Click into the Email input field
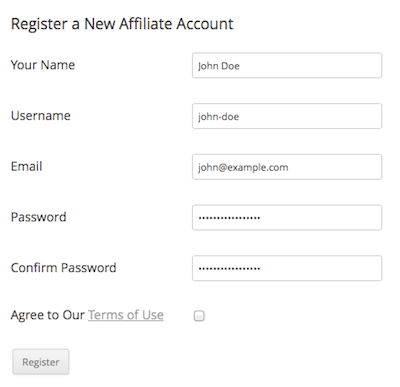400x387 pixels. click(x=287, y=167)
